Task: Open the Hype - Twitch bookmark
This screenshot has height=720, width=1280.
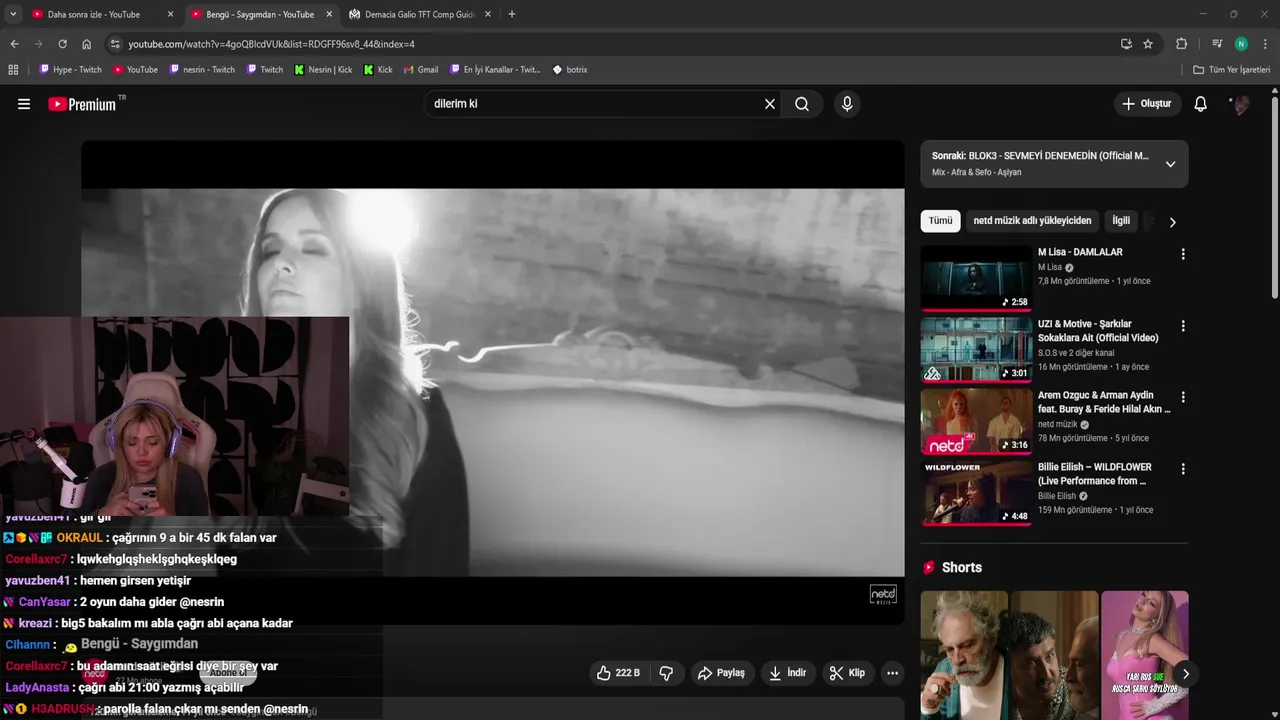Action: (x=70, y=70)
